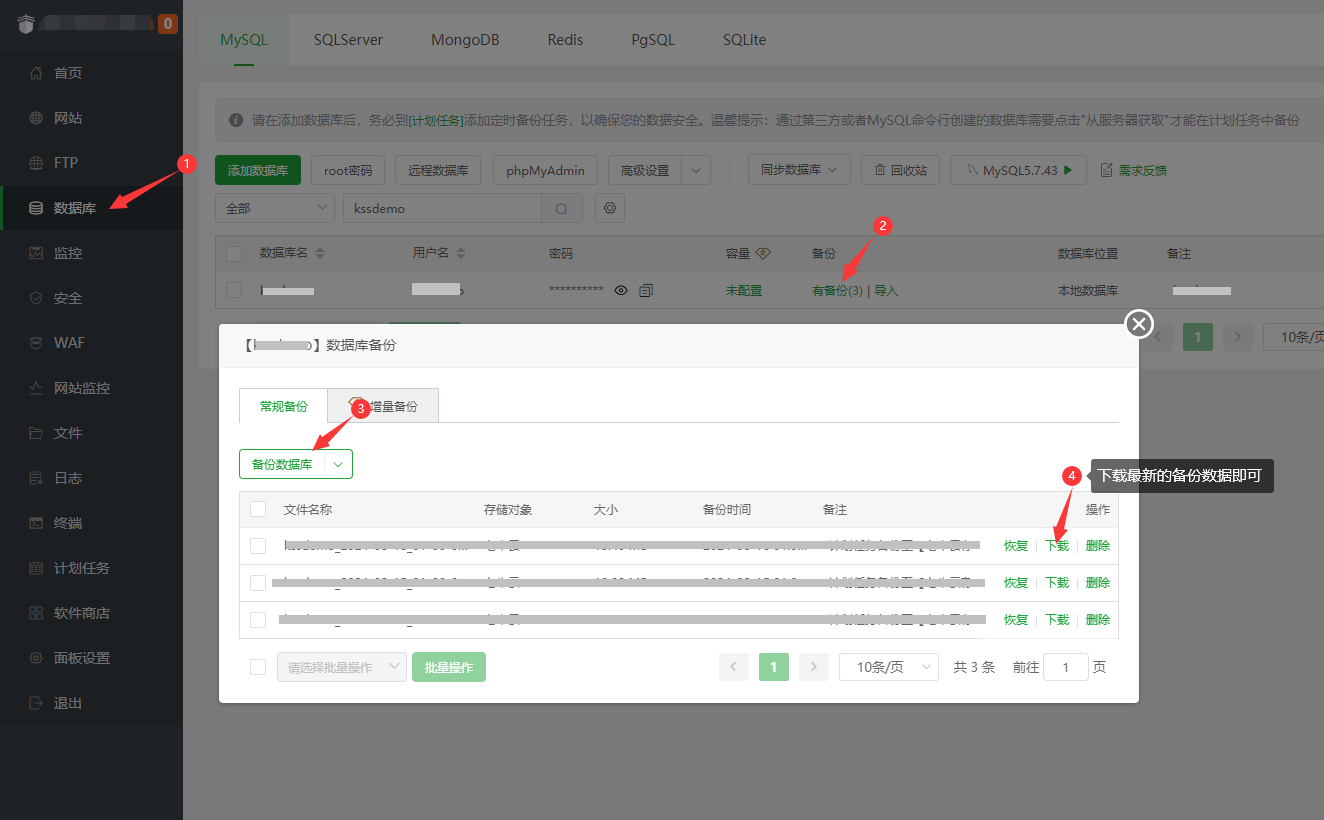Click the WAF sidebar icon

[x=36, y=343]
